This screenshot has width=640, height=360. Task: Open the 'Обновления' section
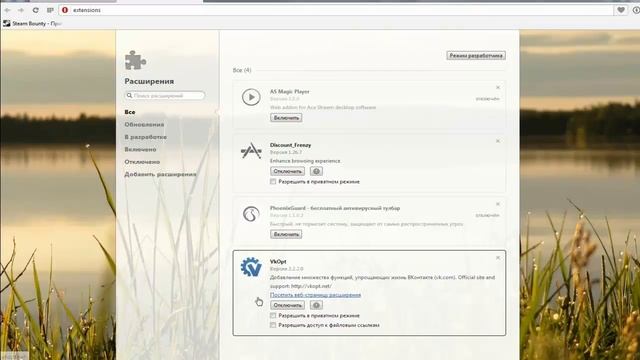click(144, 124)
